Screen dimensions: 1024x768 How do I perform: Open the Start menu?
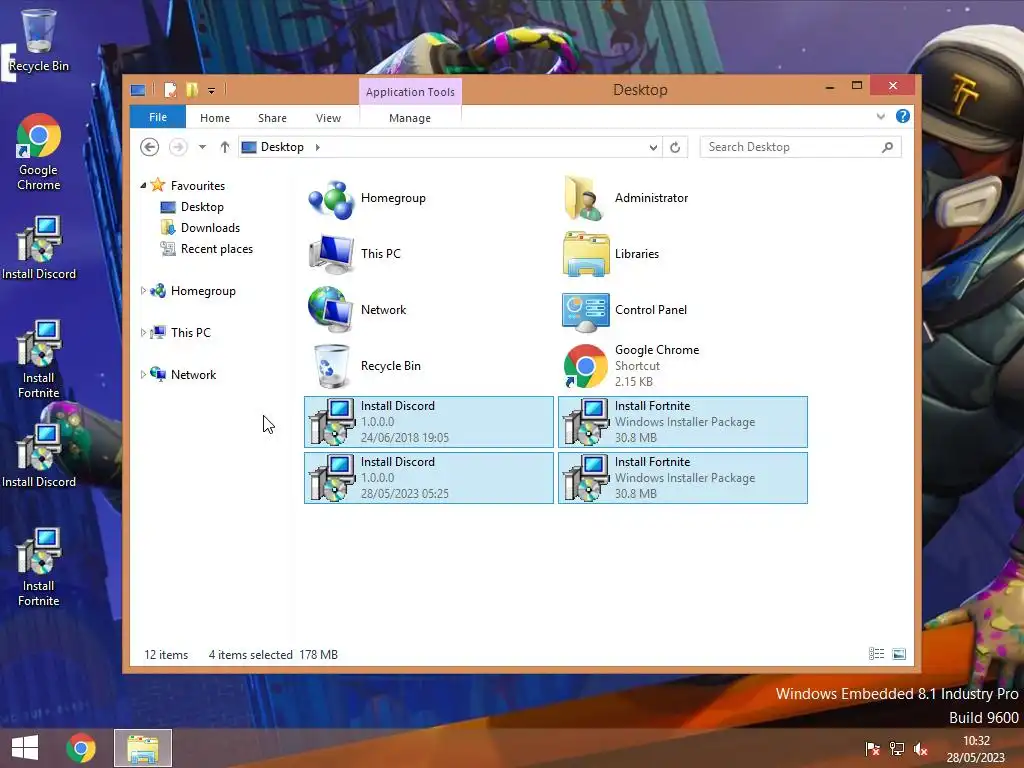[x=25, y=748]
